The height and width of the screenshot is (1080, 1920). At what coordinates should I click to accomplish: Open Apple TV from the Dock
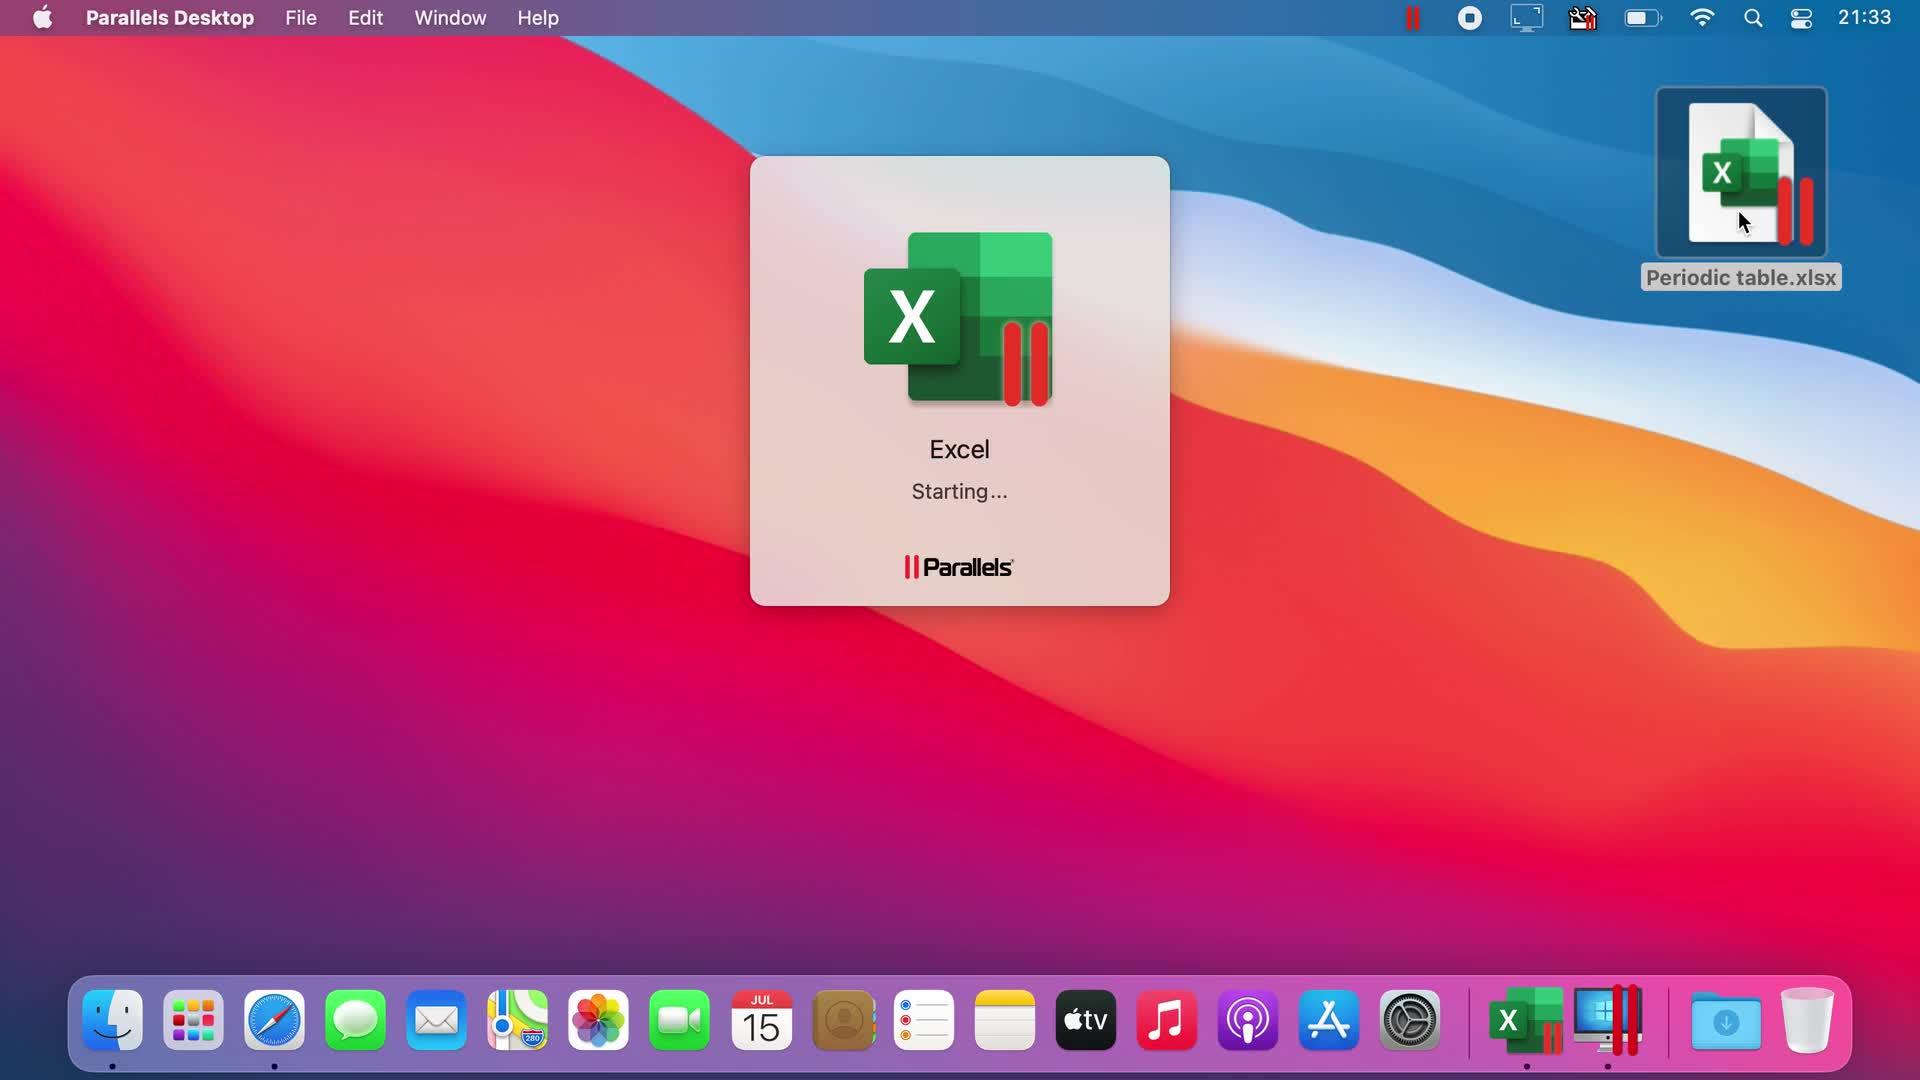pyautogui.click(x=1085, y=1020)
